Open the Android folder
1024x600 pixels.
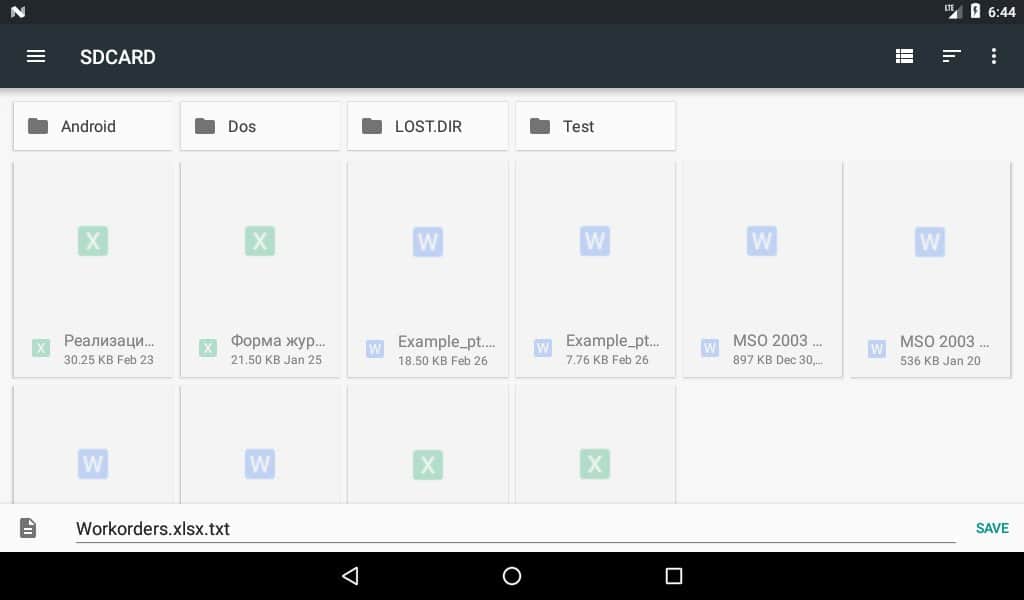92,126
